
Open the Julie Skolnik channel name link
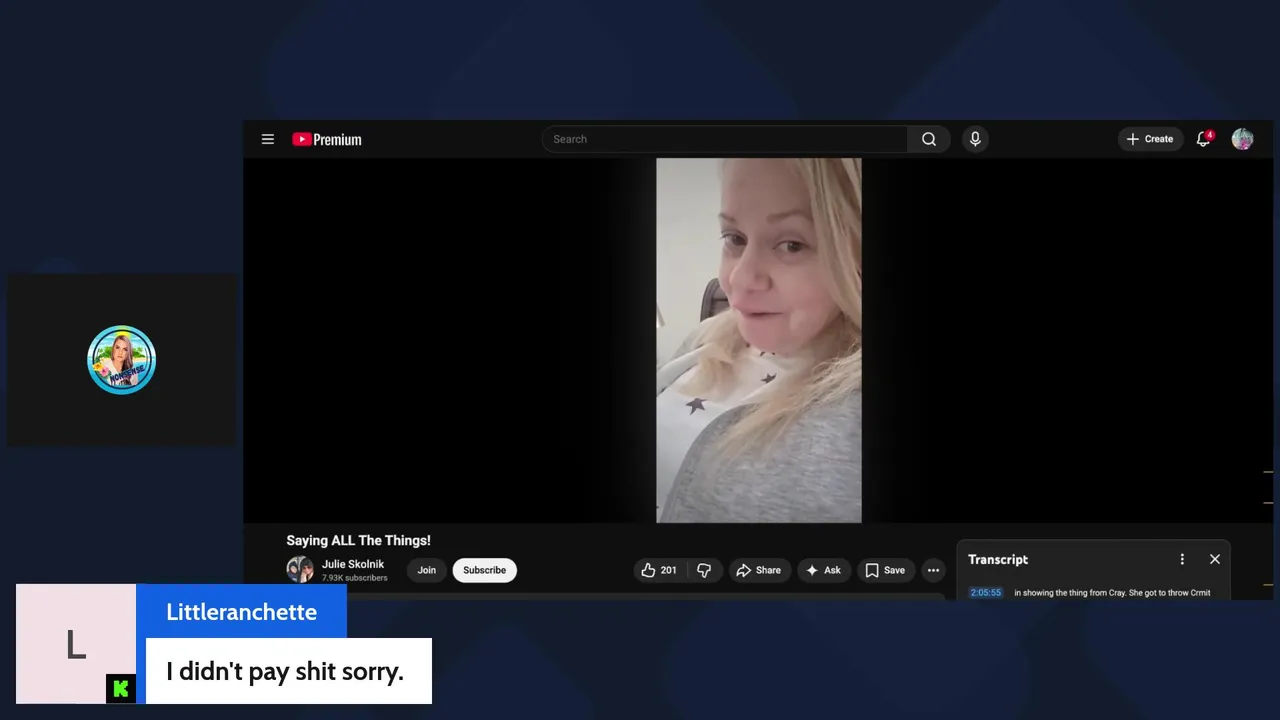tap(353, 564)
